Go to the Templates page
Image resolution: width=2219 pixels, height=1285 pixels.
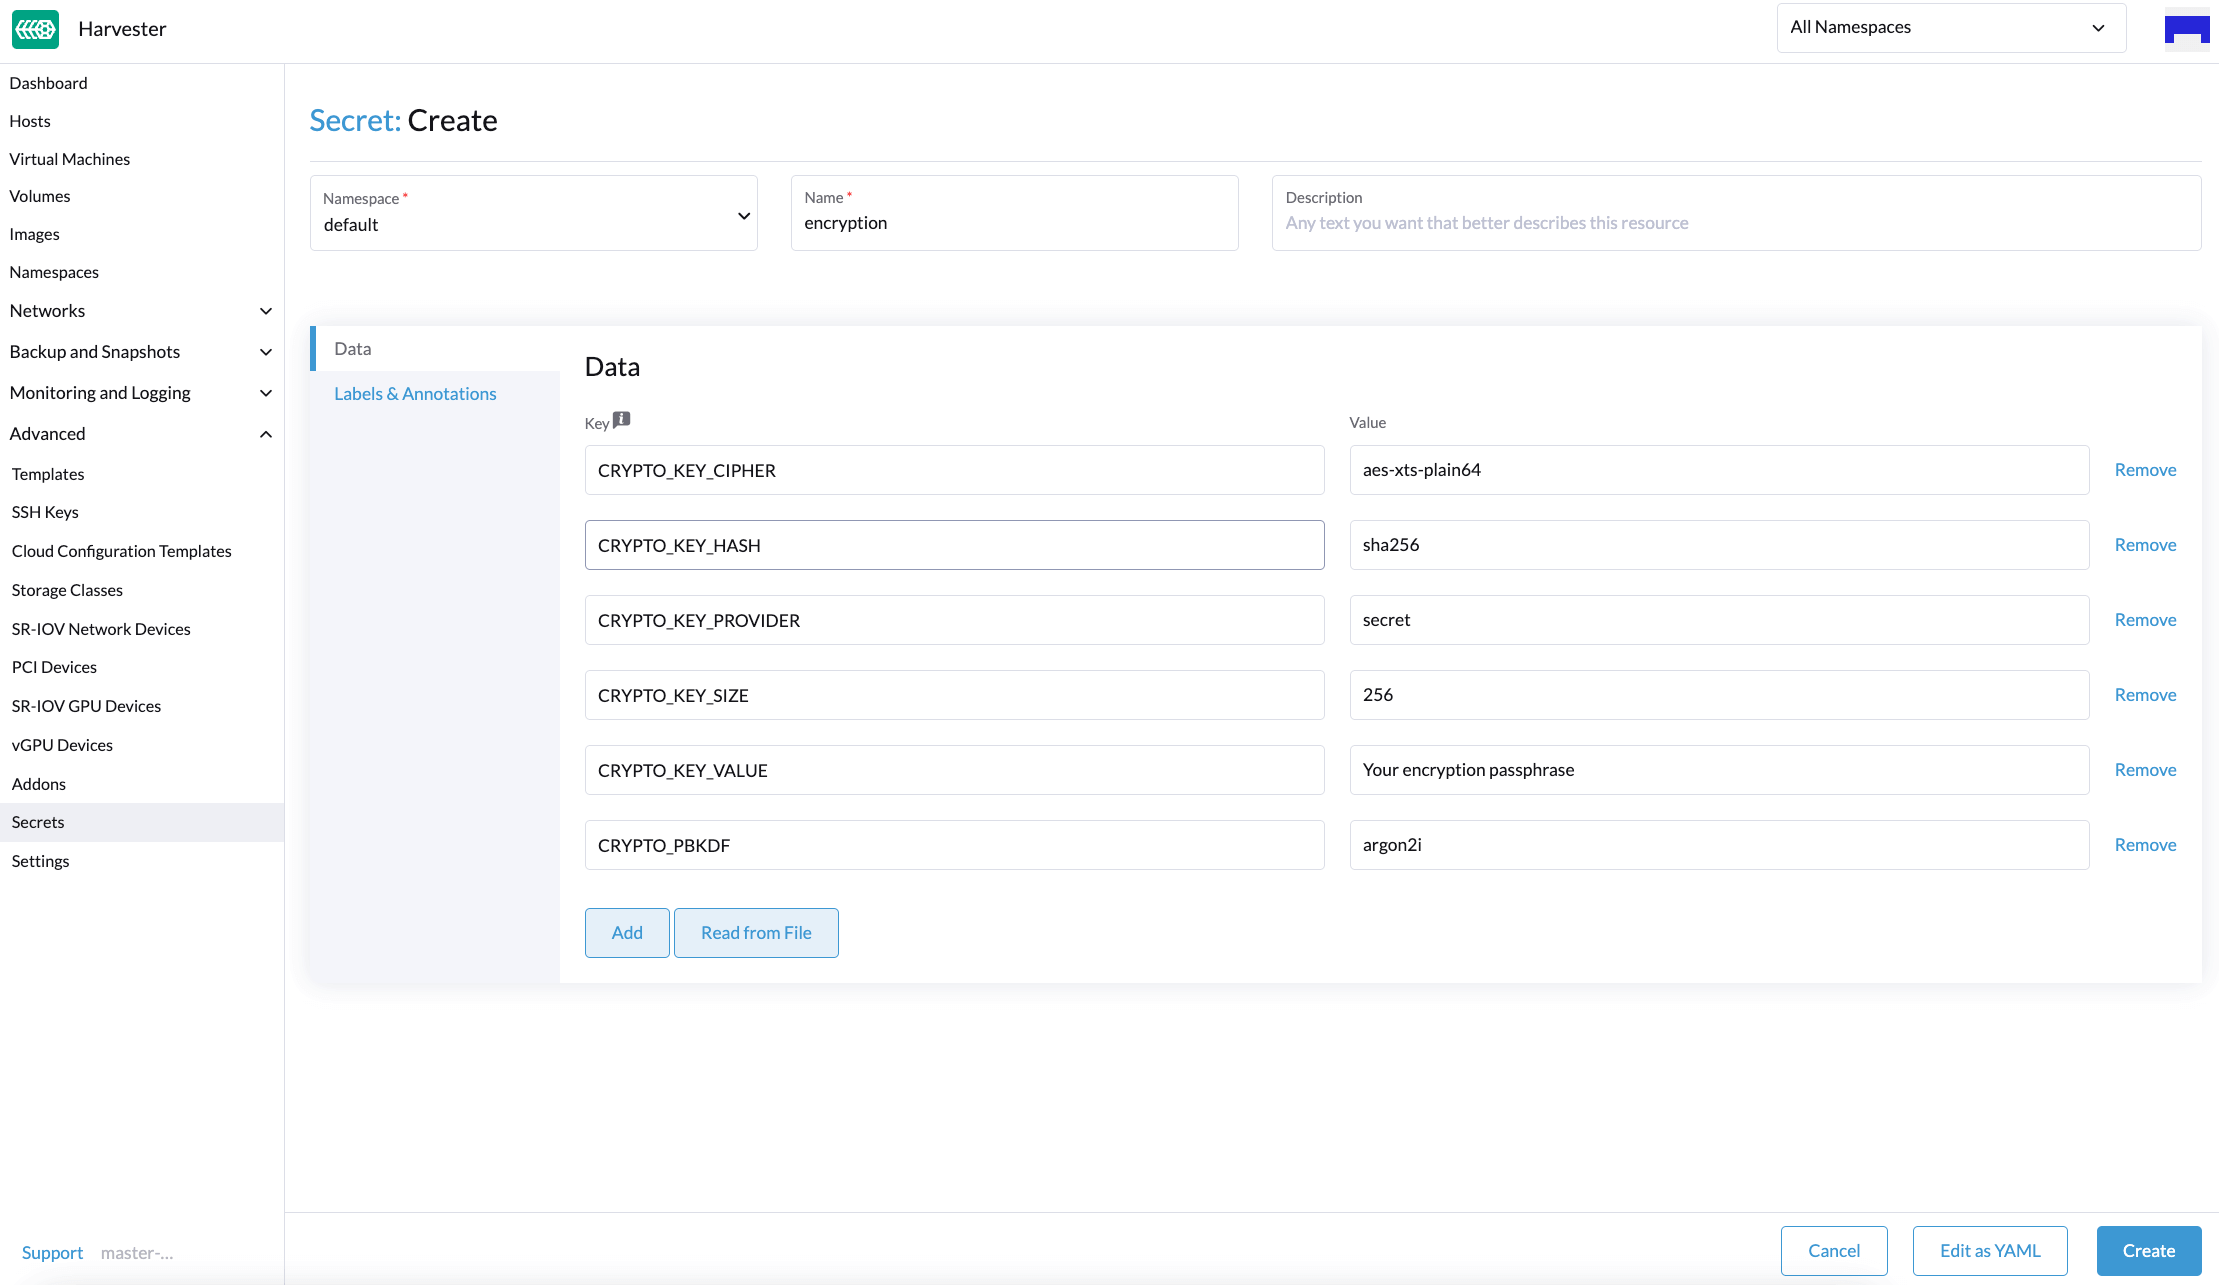click(x=47, y=473)
